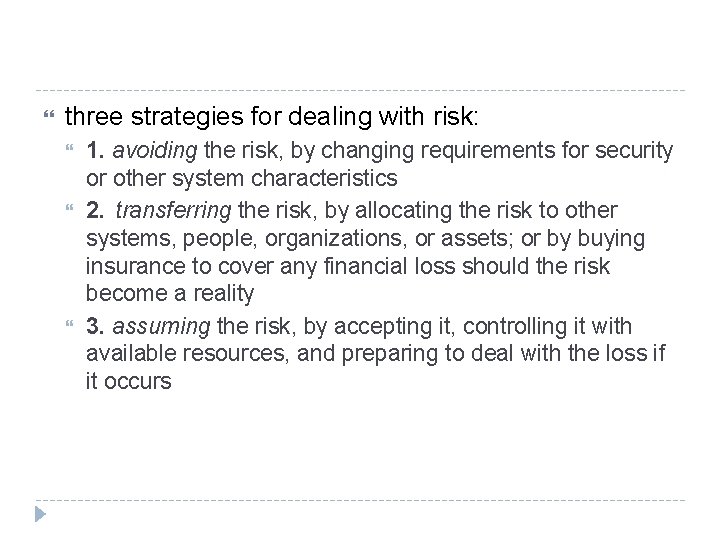Click the text 'it occurs'
Viewport: 720px width, 540px height.
point(129,383)
